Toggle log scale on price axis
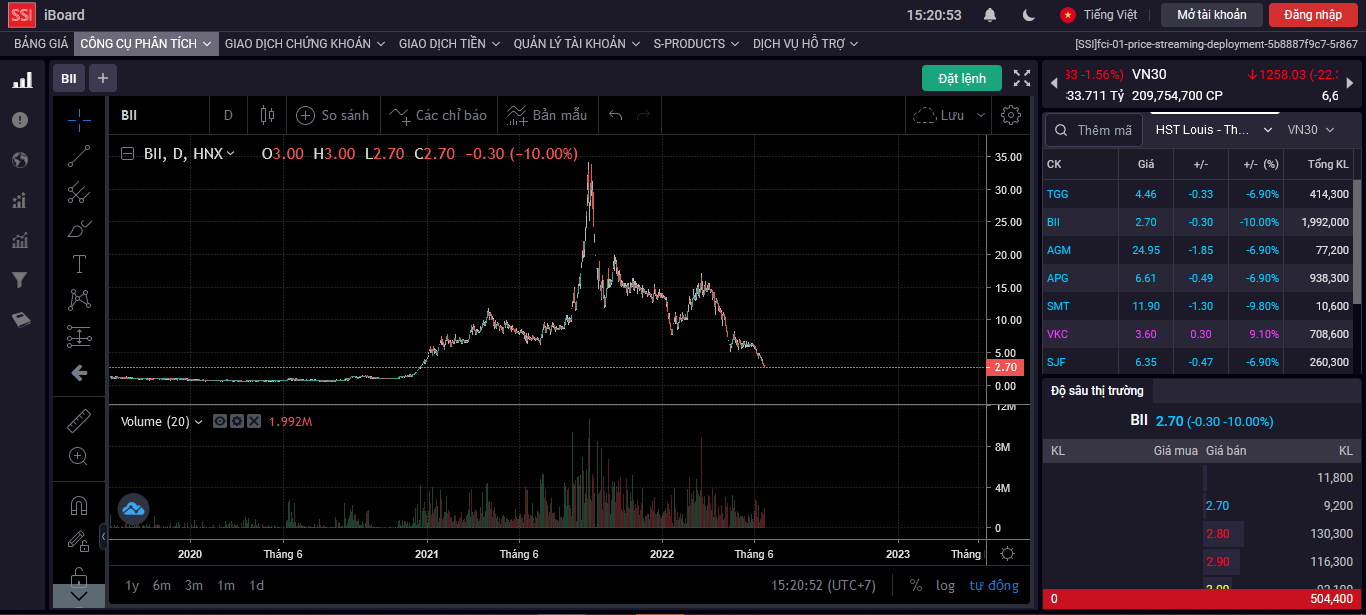 [945, 585]
